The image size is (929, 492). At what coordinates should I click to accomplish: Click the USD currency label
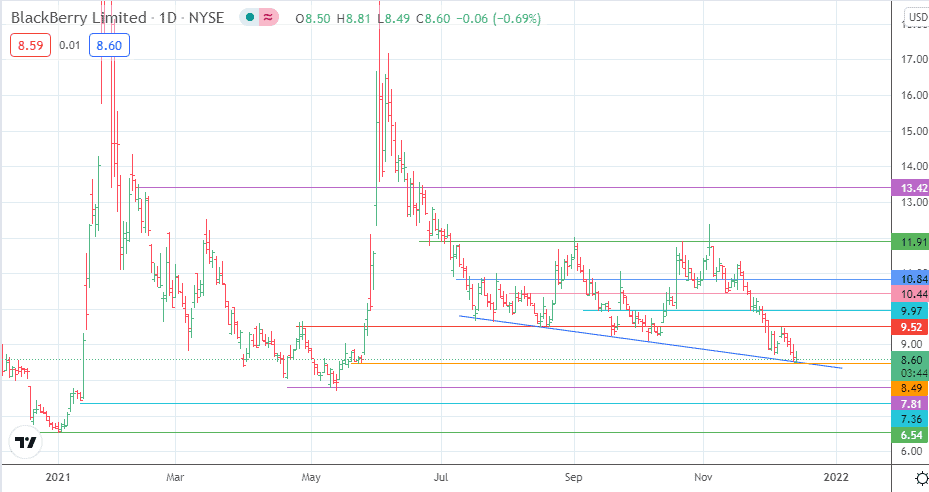pos(918,17)
